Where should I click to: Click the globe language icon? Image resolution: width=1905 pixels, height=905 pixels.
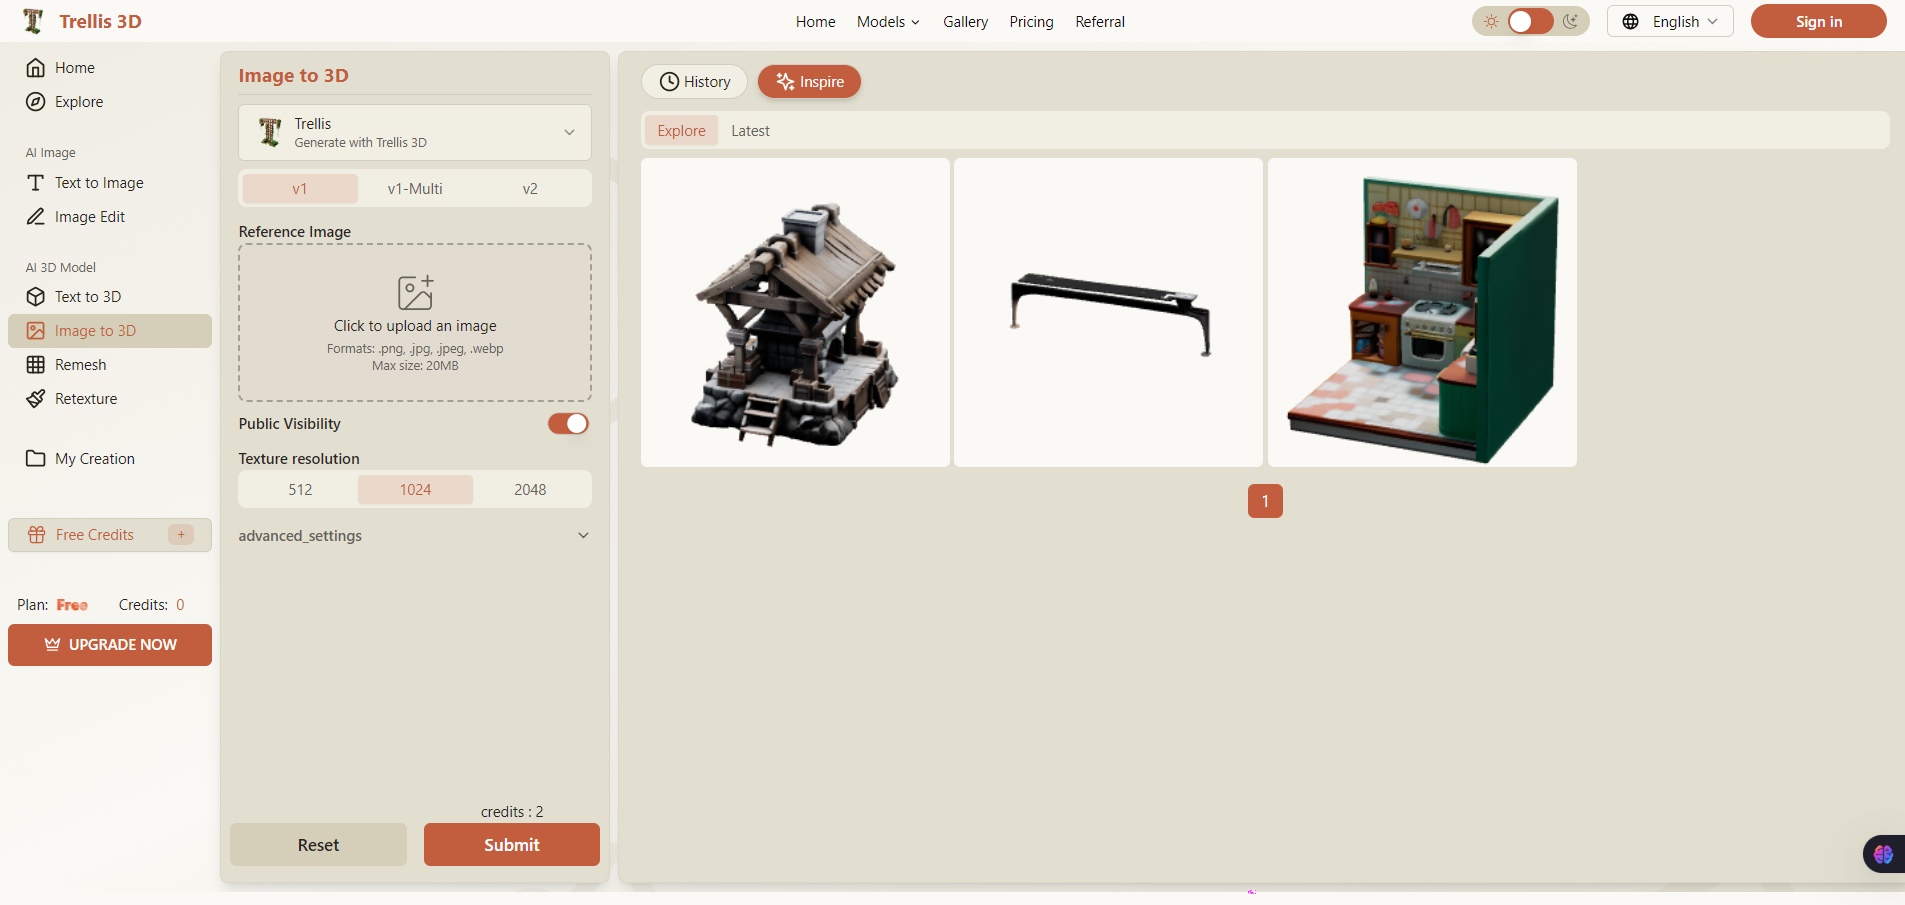pos(1631,22)
